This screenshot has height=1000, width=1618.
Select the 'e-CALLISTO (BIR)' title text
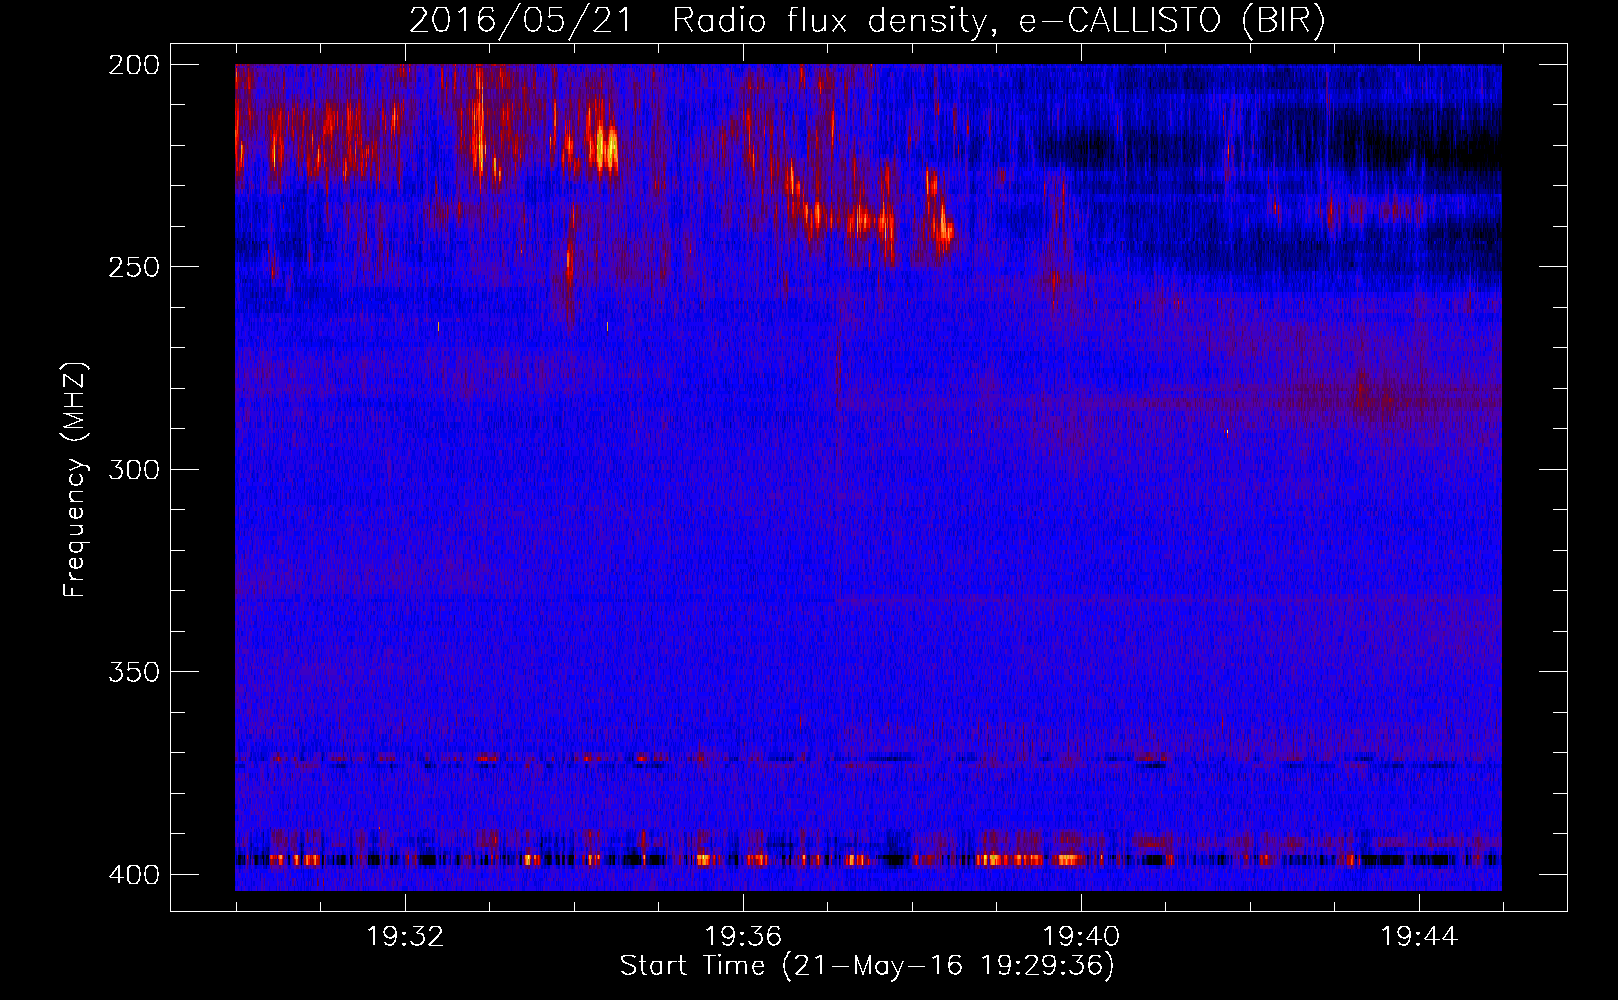[1172, 21]
